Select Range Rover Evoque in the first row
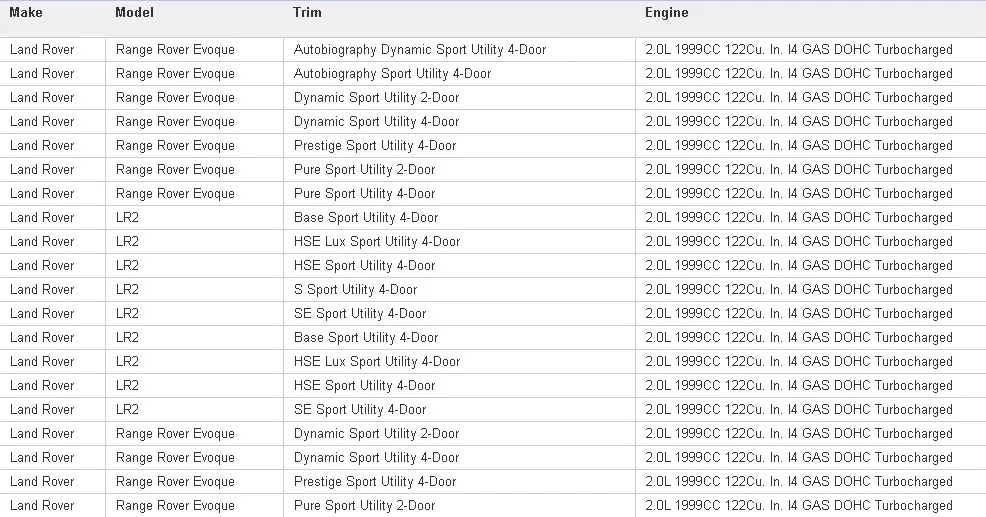 175,50
